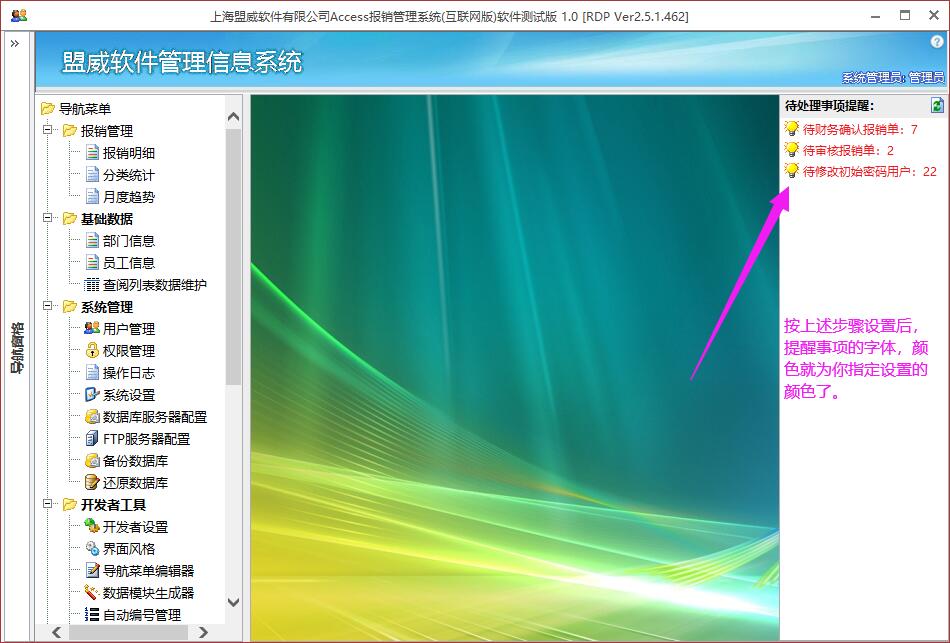
Task: Click the tree's scroll right arrow
Action: [203, 632]
